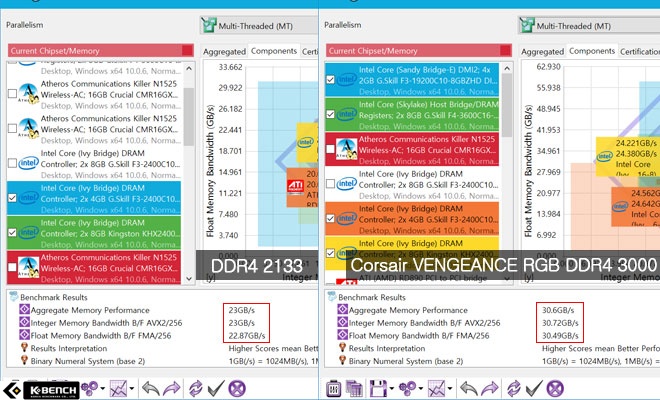The image size is (660, 400).
Task: Click Multi-Threaded icon in left window
Action: click(209, 25)
